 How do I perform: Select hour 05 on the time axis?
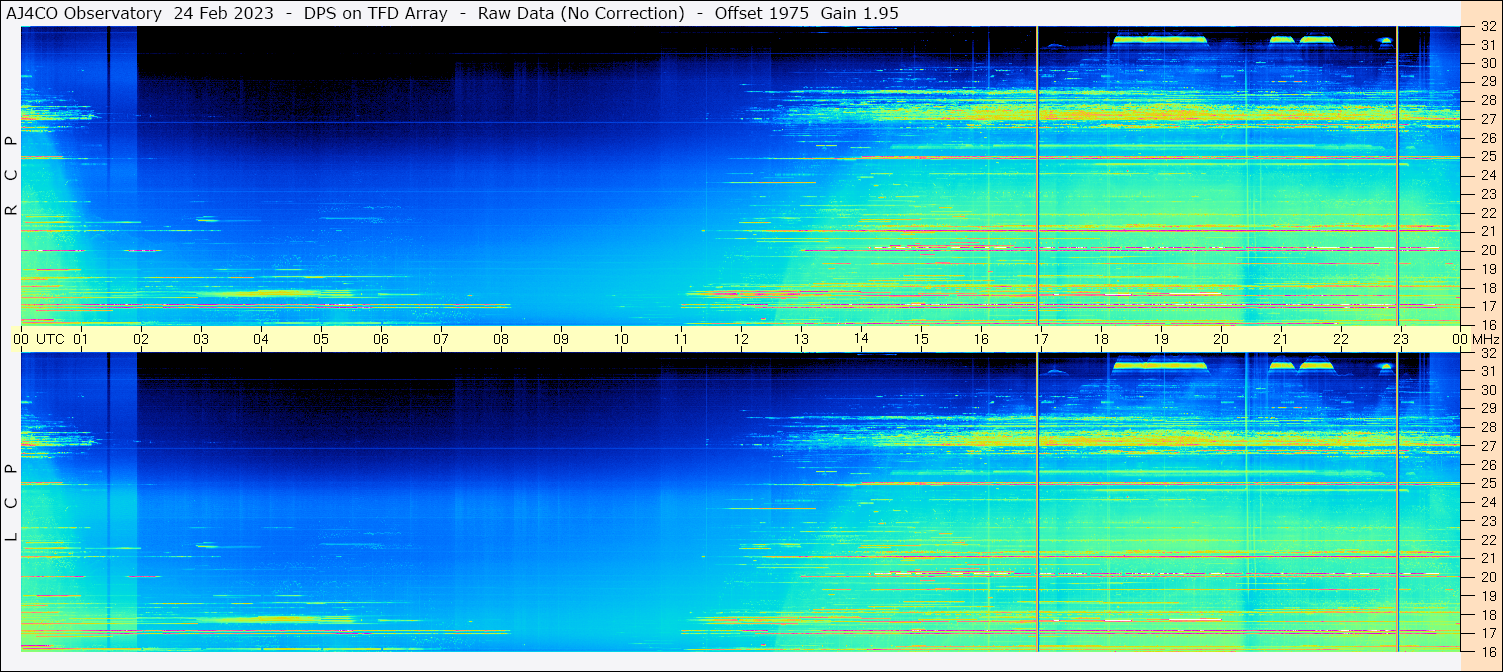click(x=321, y=339)
